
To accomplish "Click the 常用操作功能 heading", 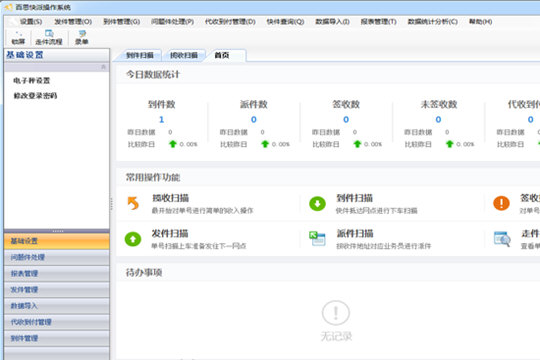I will [153, 177].
